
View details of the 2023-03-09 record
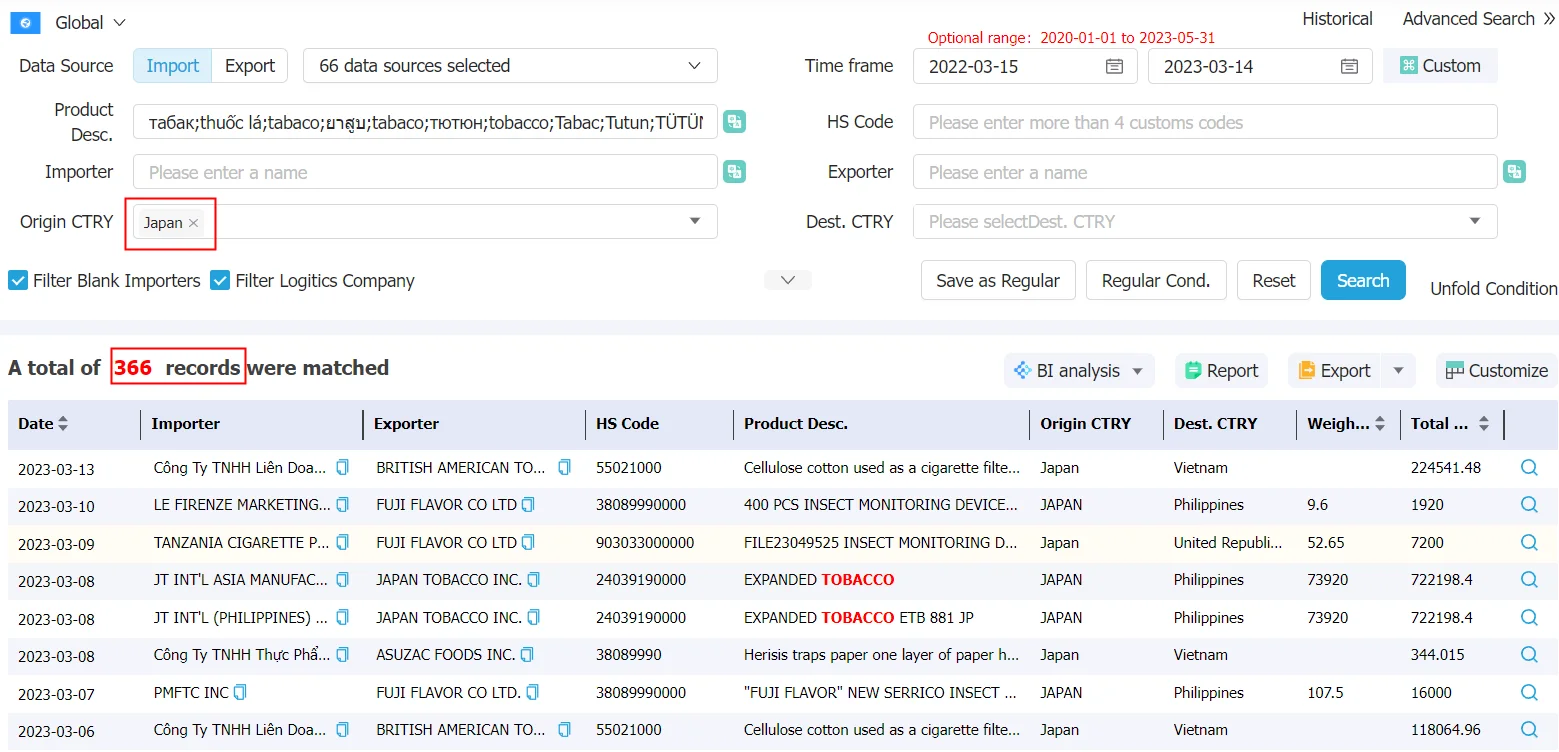point(1529,542)
